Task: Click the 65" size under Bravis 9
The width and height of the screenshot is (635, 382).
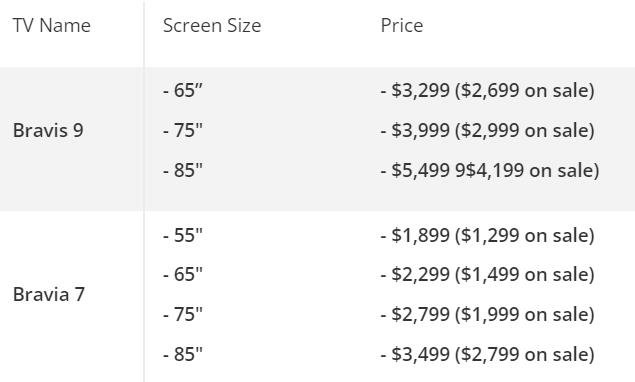Action: pos(183,90)
